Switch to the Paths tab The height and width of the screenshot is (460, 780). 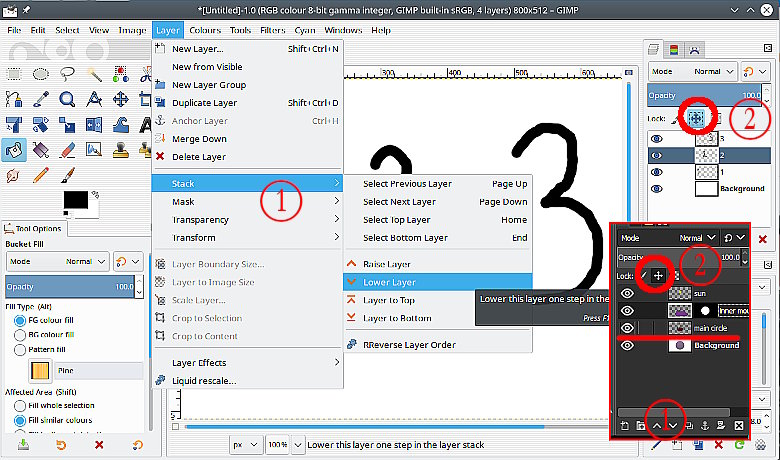pos(694,49)
